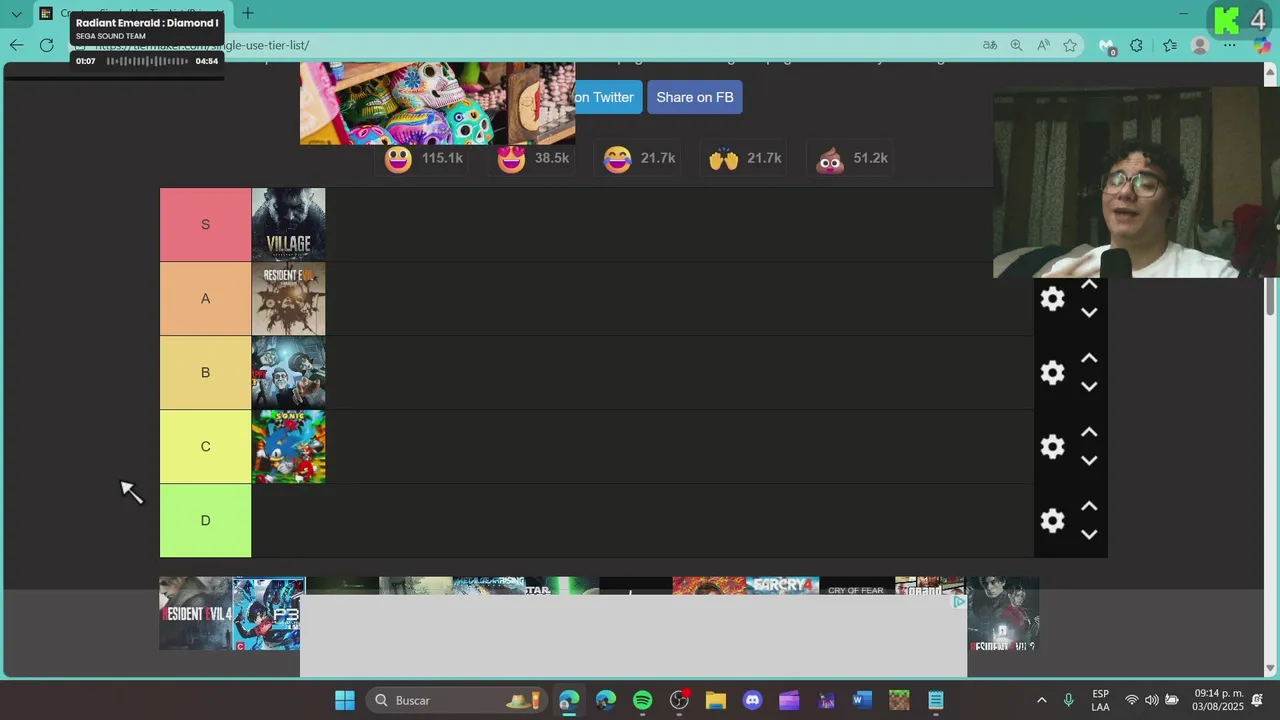Image resolution: width=1280 pixels, height=720 pixels.
Task: Select Resident Evil 7 image in A tier
Action: [288, 299]
